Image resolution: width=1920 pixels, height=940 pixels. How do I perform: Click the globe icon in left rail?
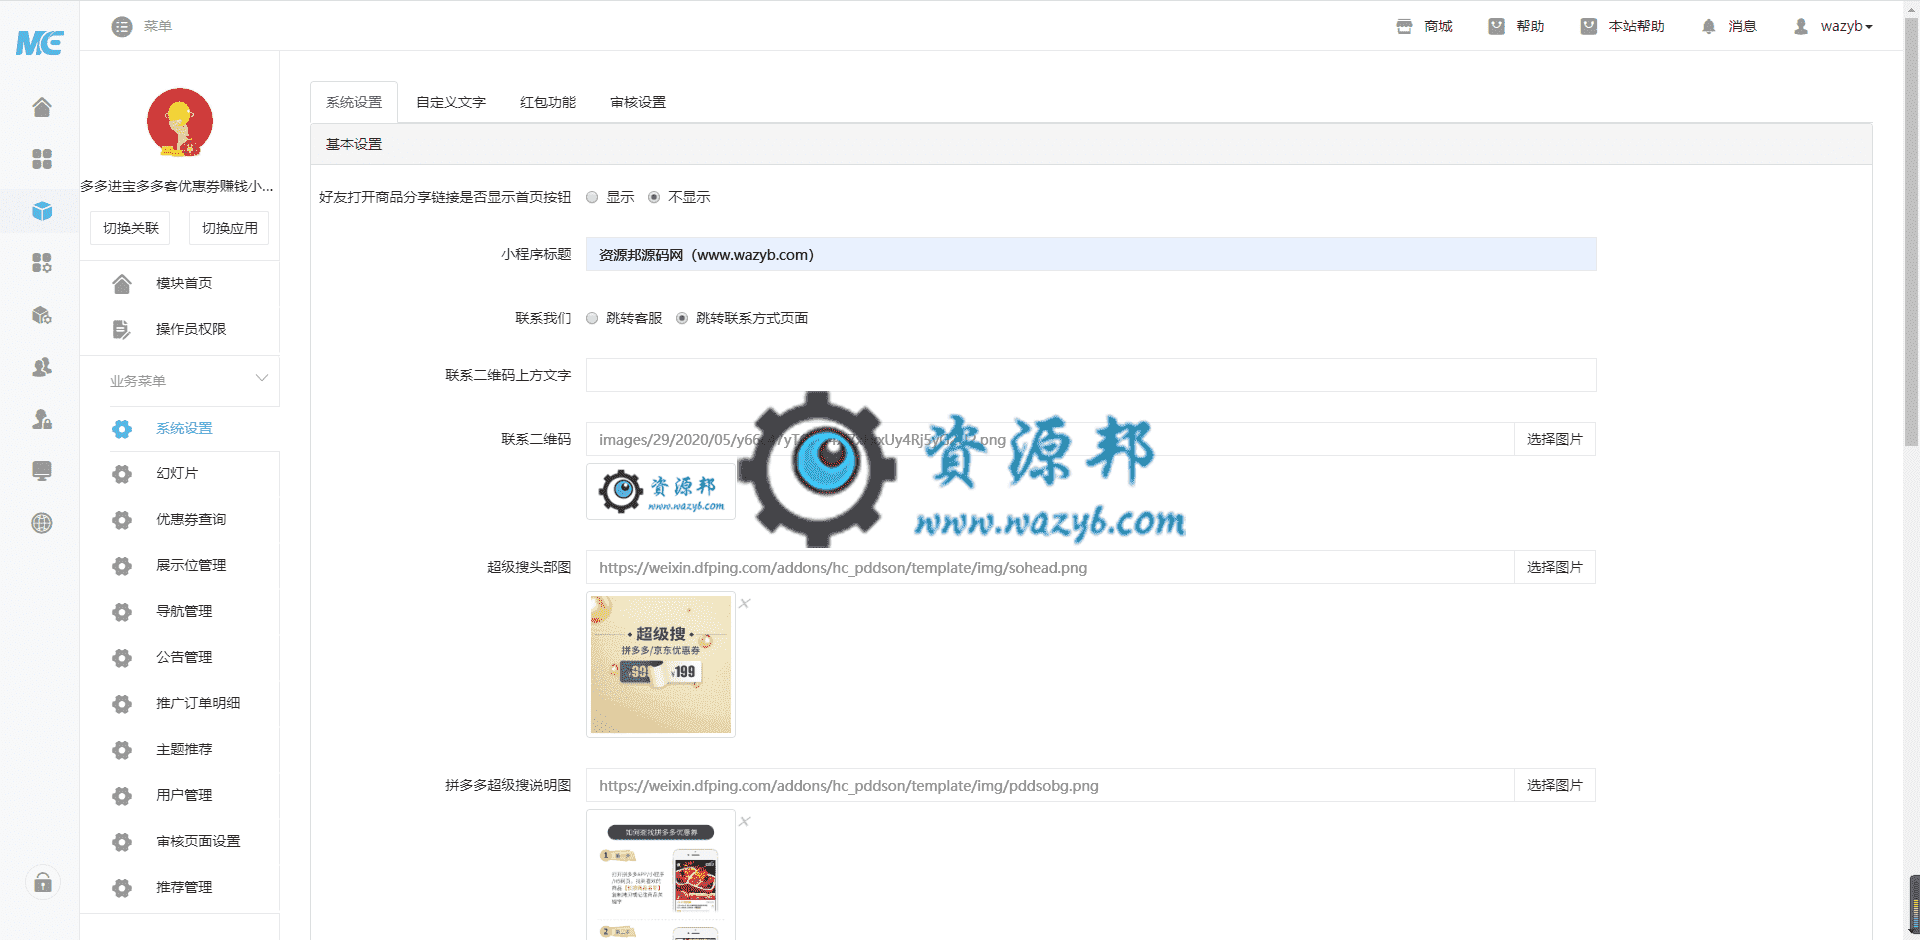41,523
